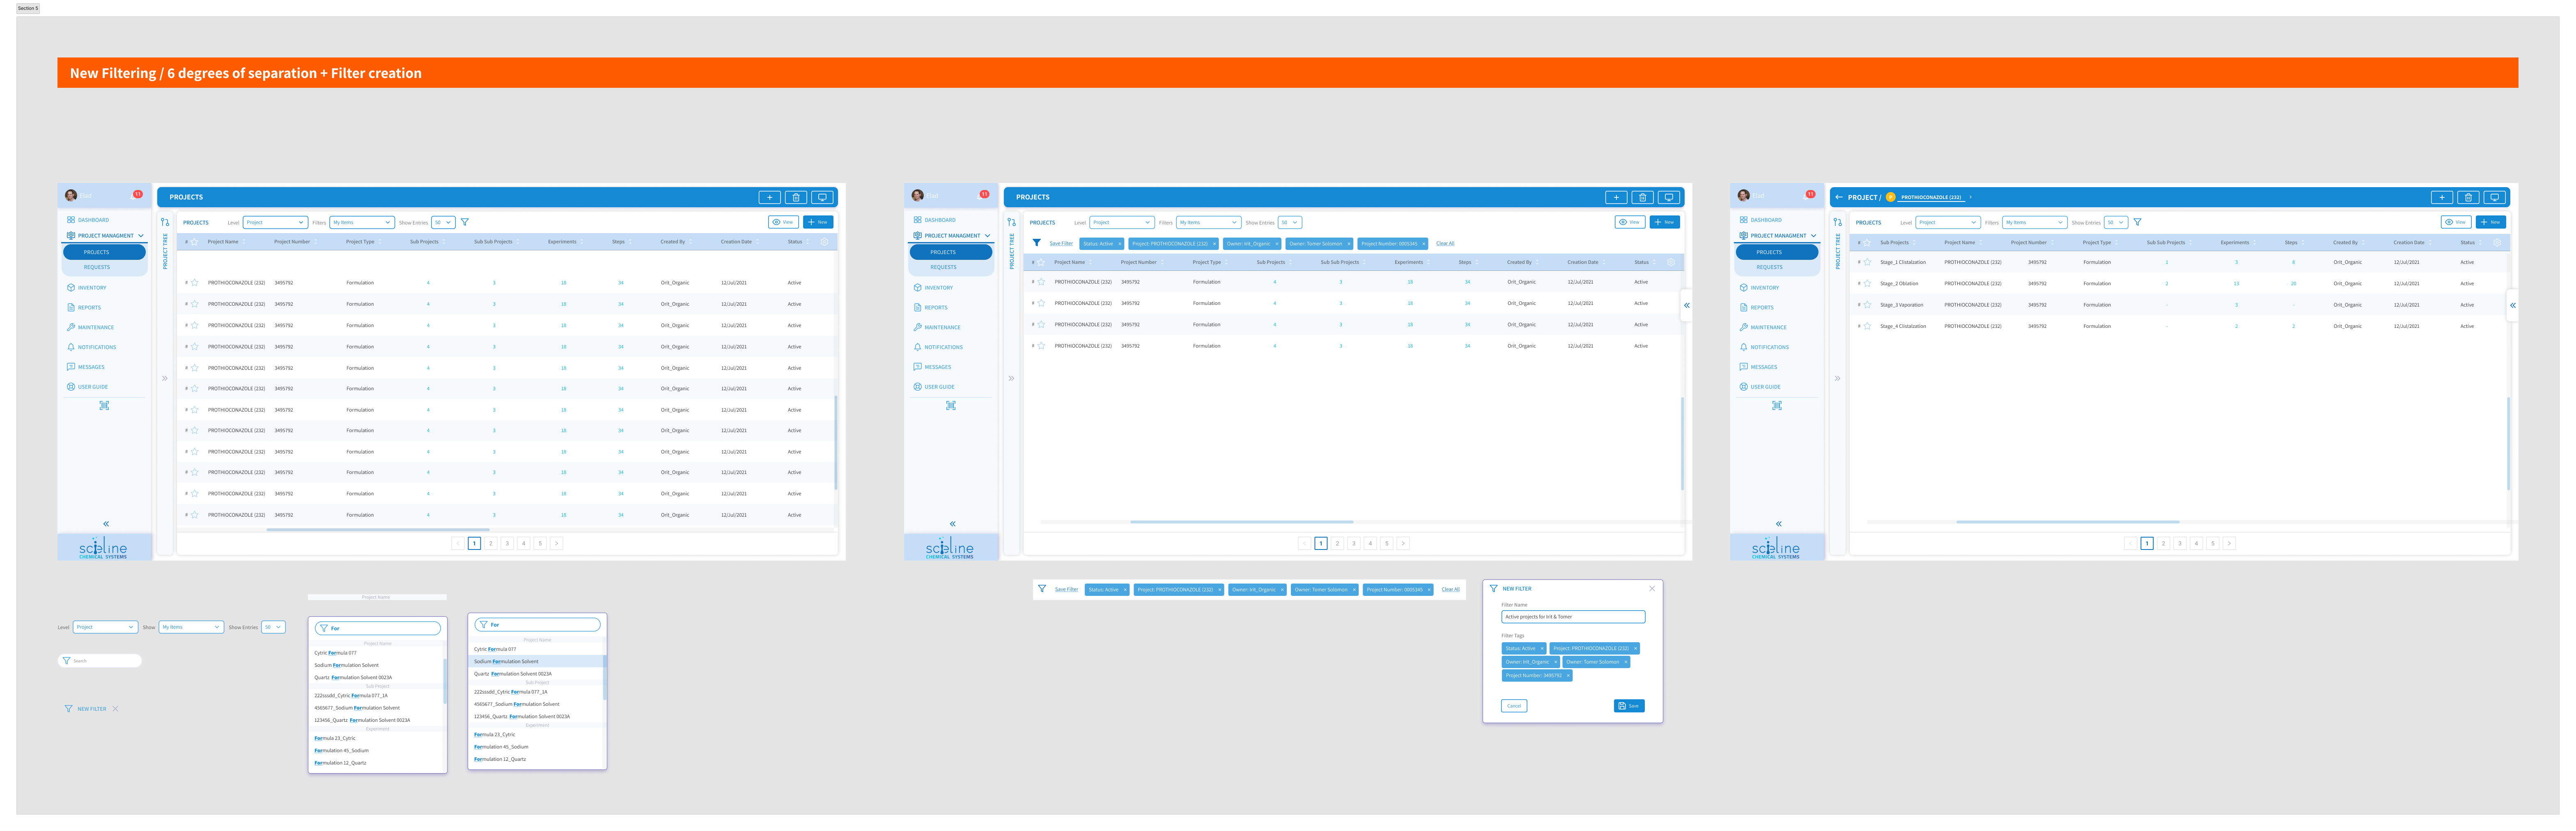Click the back arrow in right mockup's header
2576x831 pixels.
1839,197
